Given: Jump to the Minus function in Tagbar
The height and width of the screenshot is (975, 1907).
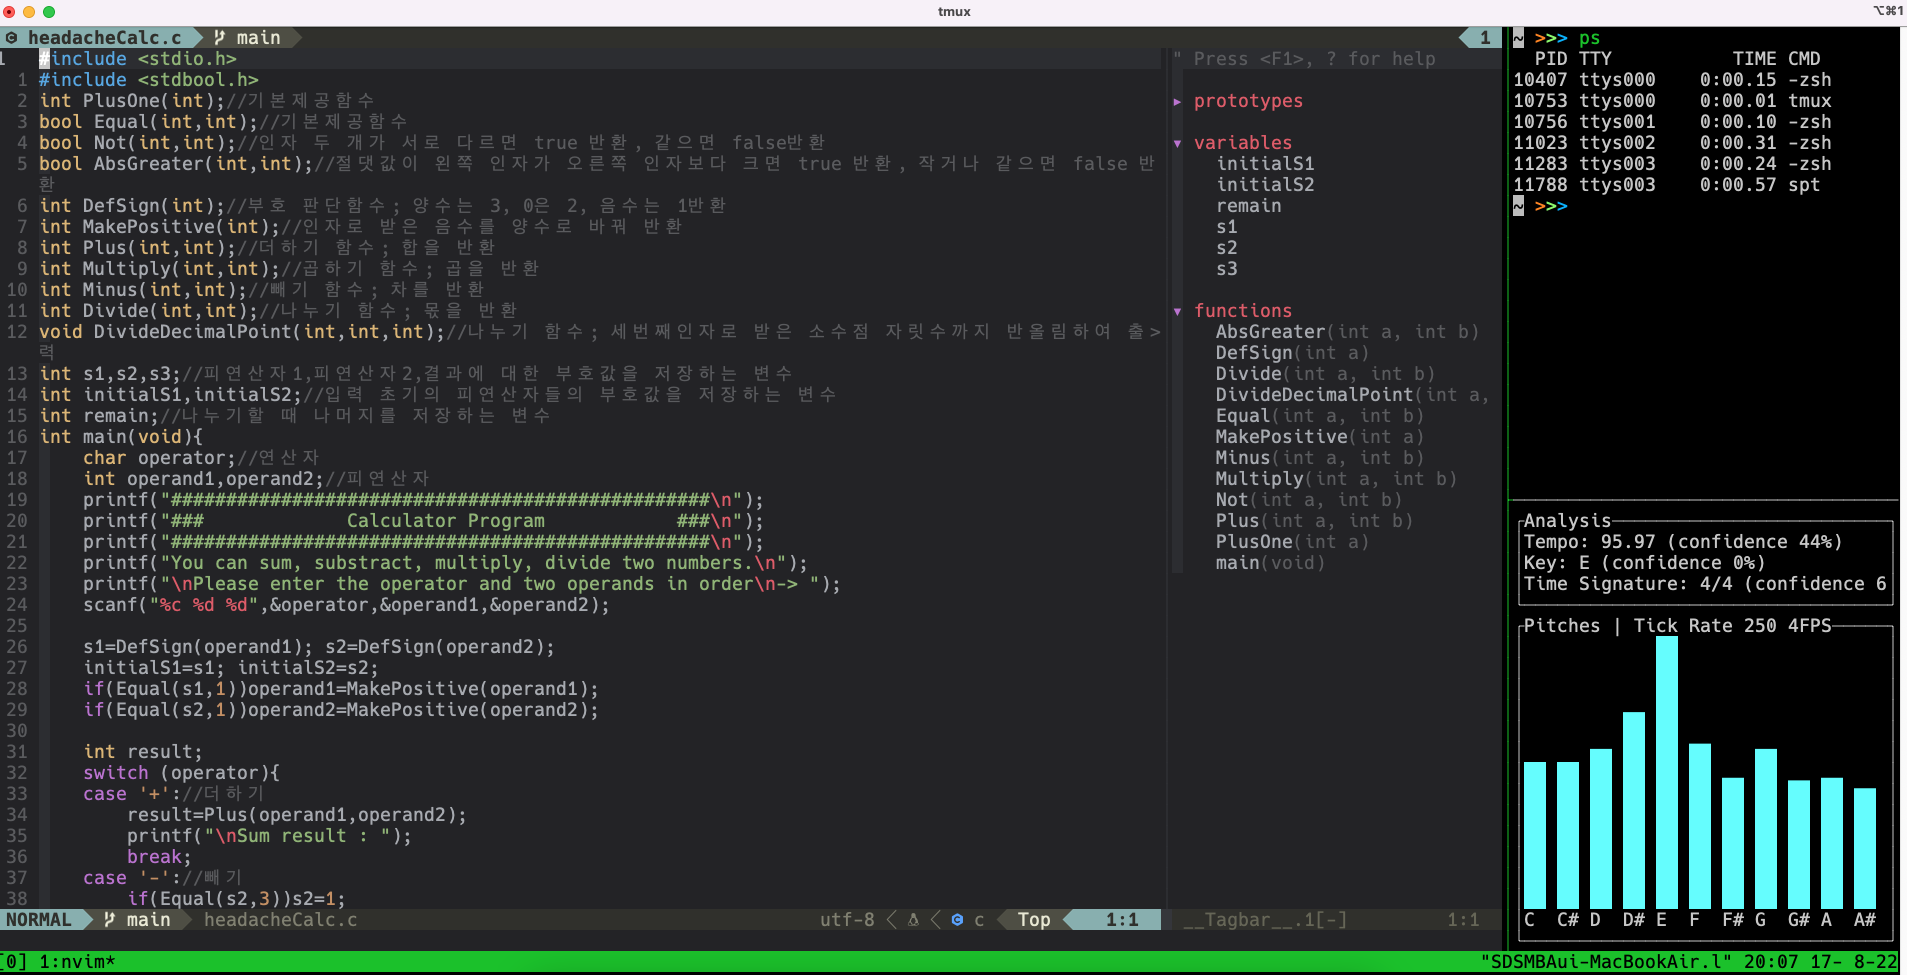Looking at the screenshot, I should tap(1319, 458).
